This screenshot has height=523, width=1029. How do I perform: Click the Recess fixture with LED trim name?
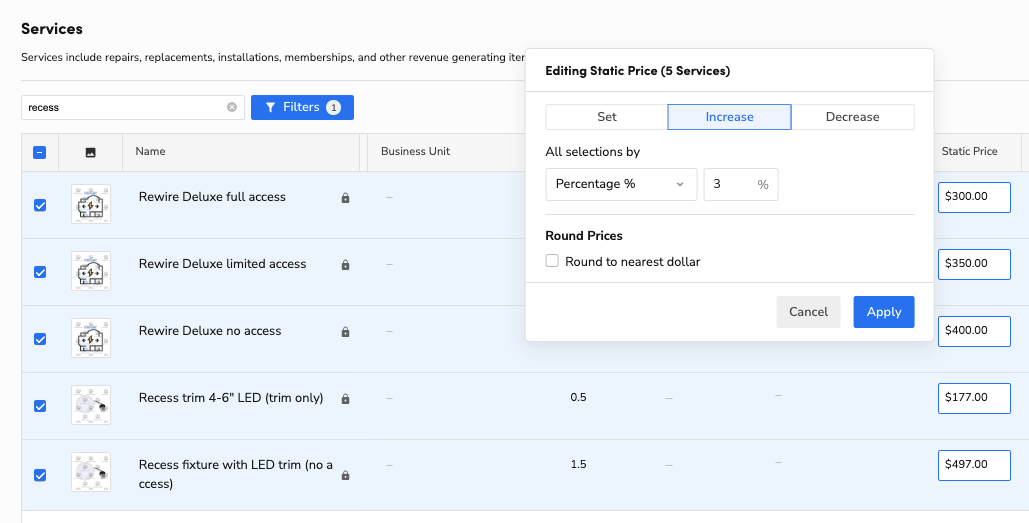(x=236, y=474)
